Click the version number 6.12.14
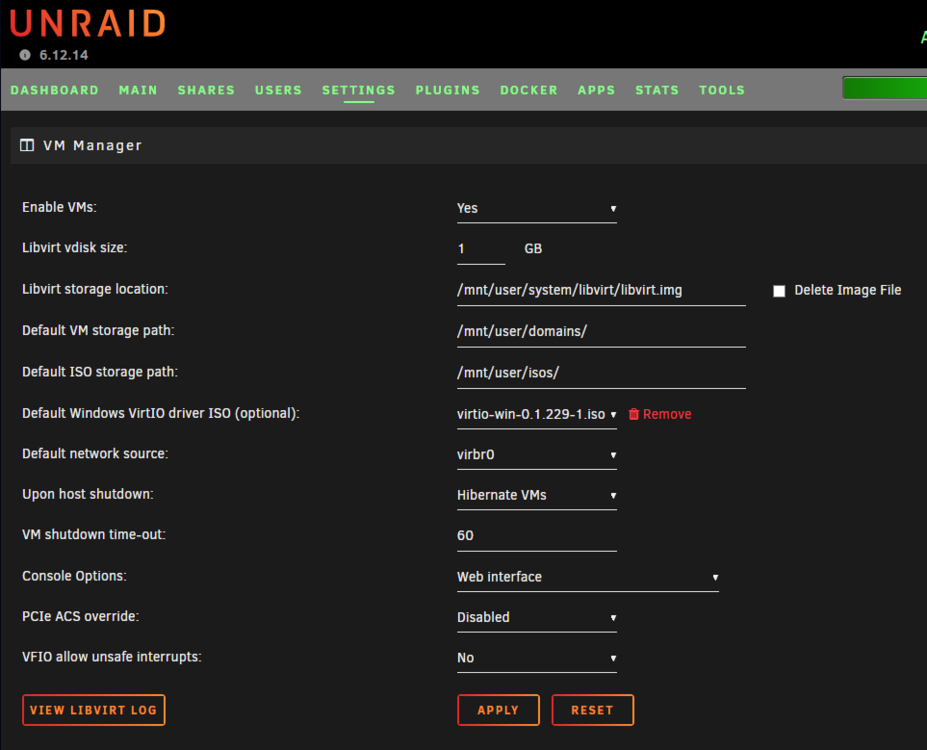The width and height of the screenshot is (927, 750). [x=64, y=55]
